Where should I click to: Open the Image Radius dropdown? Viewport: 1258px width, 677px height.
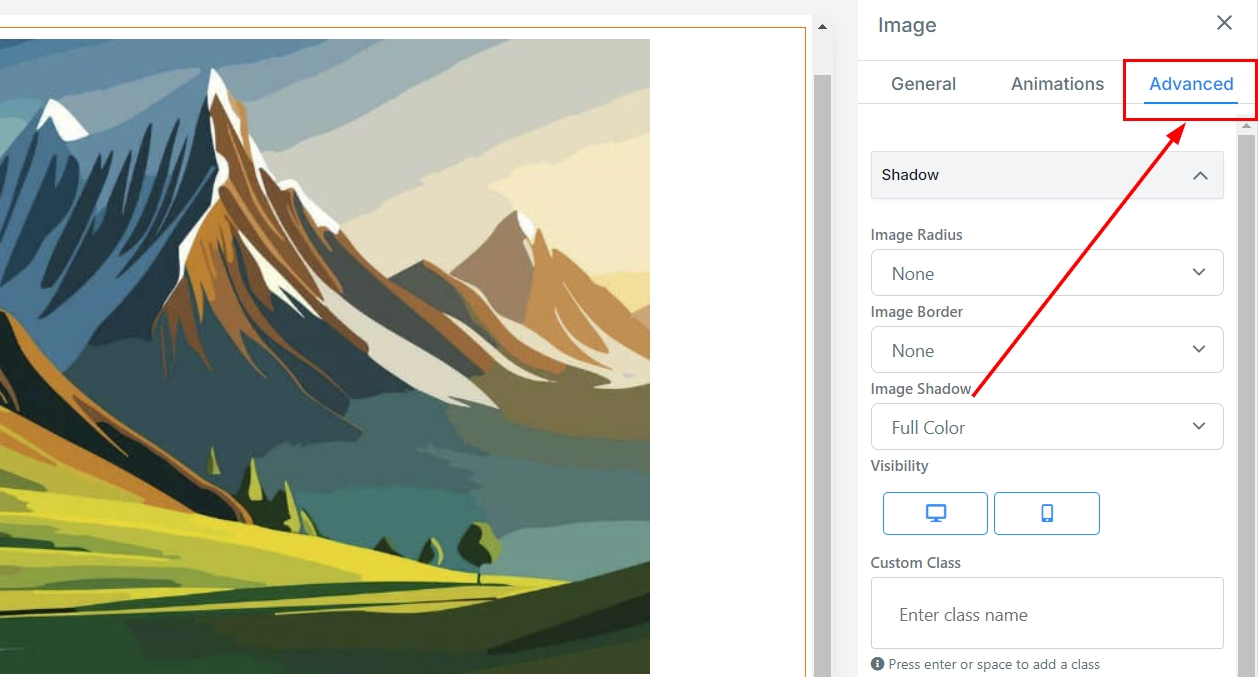(1046, 273)
